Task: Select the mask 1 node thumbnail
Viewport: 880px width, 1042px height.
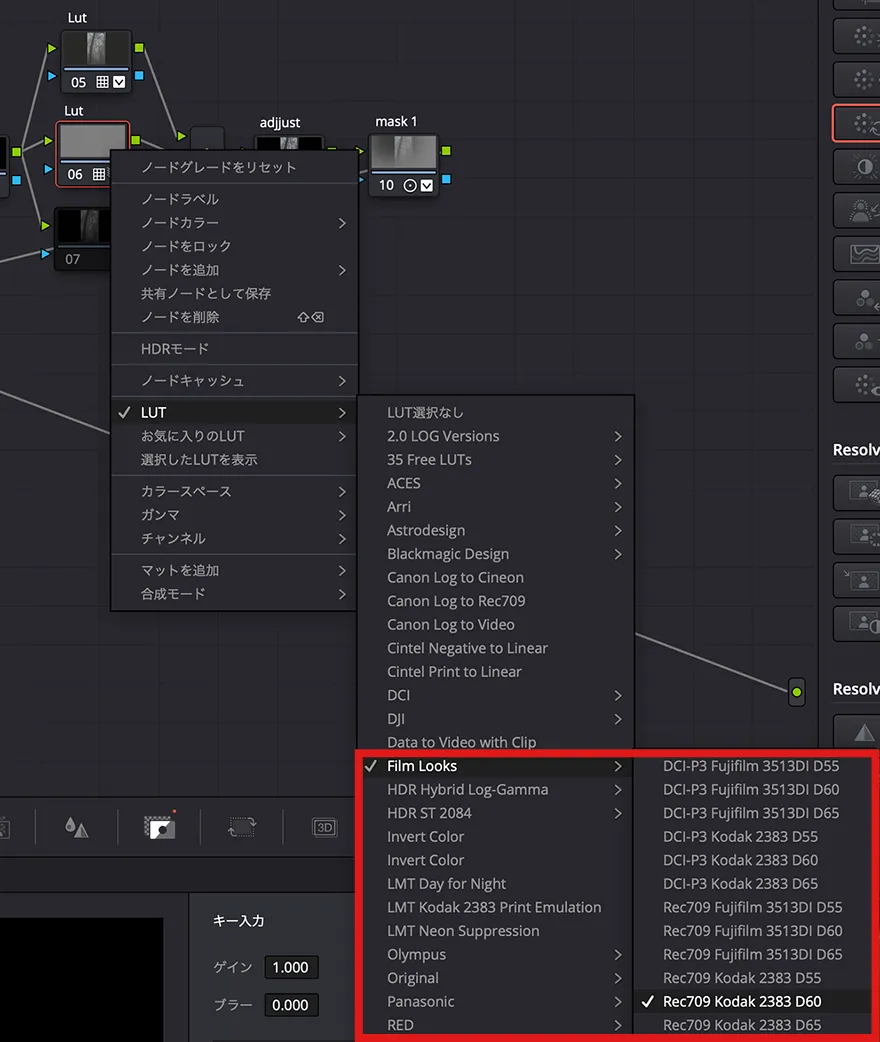Action: pos(404,153)
